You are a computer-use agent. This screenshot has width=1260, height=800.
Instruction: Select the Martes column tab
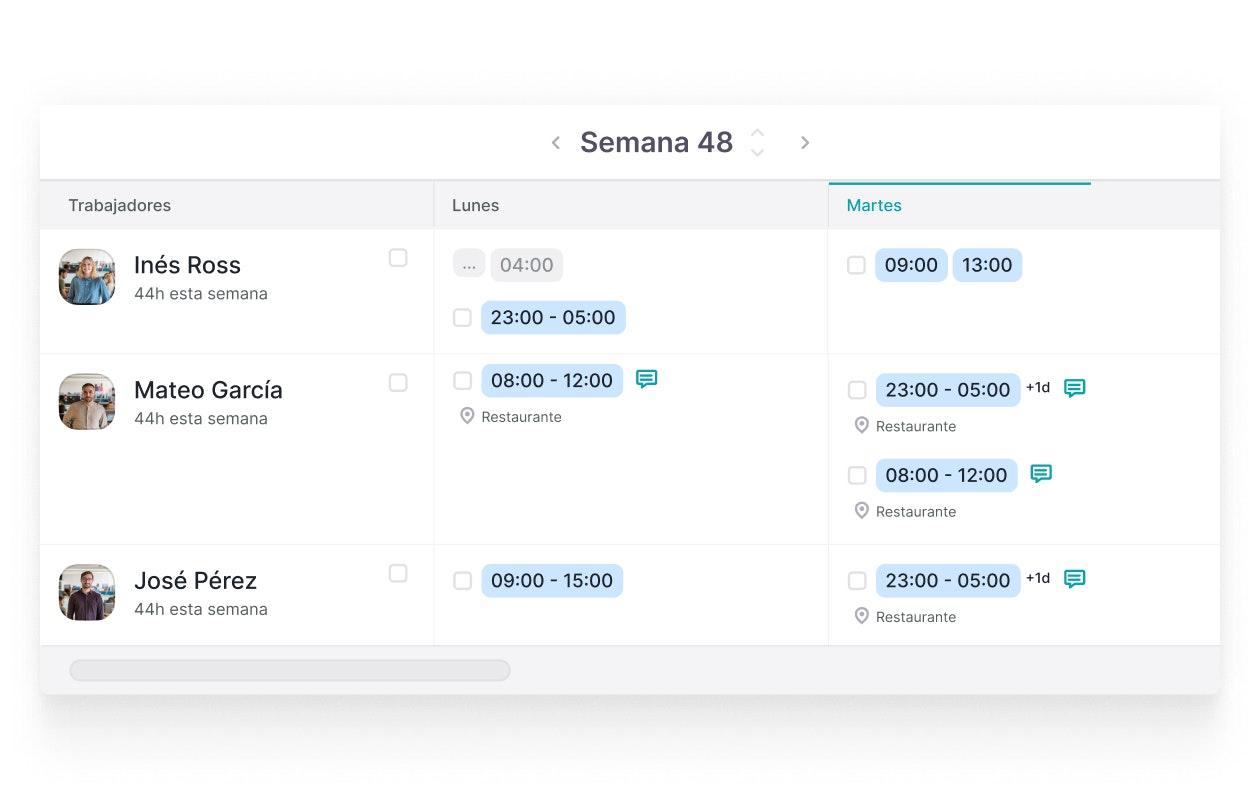(x=874, y=206)
